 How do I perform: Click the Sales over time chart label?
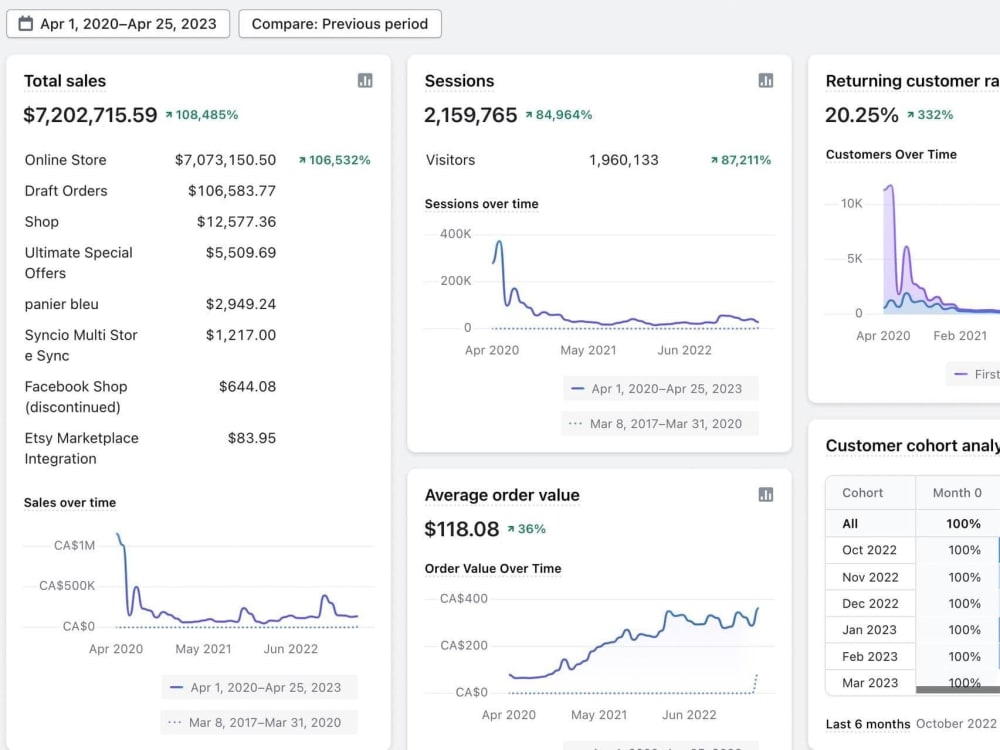(x=70, y=503)
